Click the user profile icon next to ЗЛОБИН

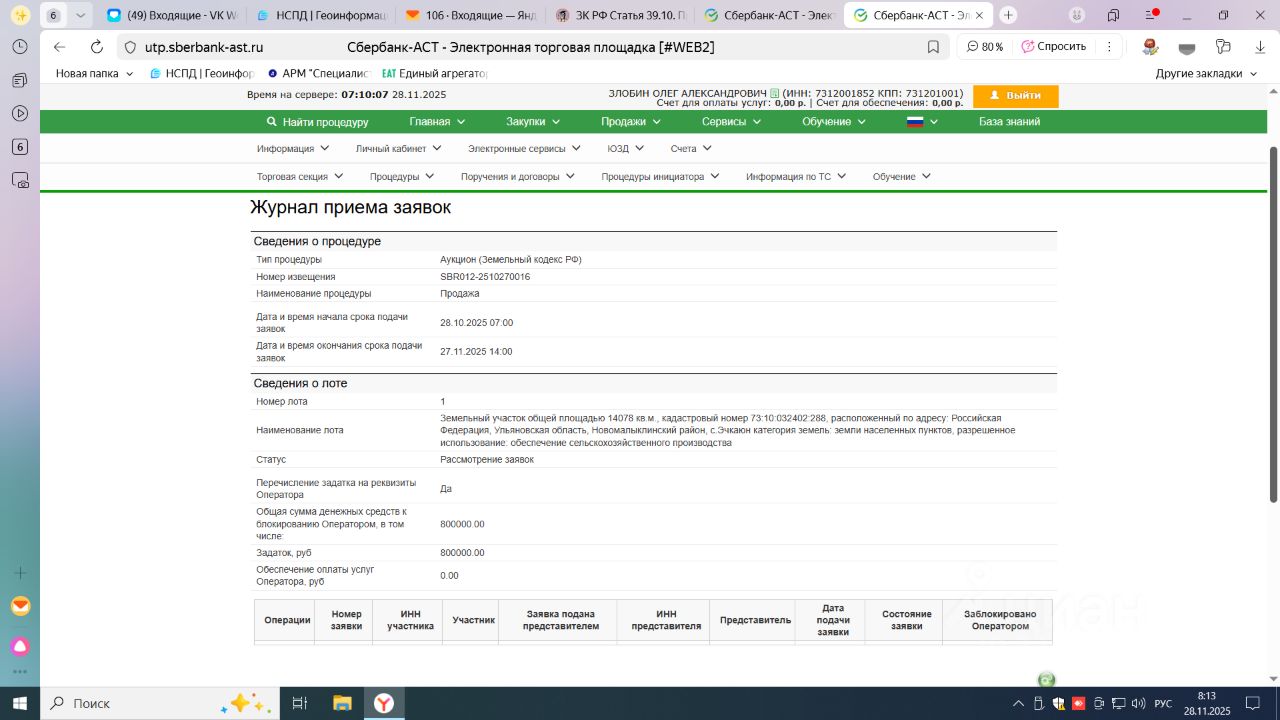774,94
